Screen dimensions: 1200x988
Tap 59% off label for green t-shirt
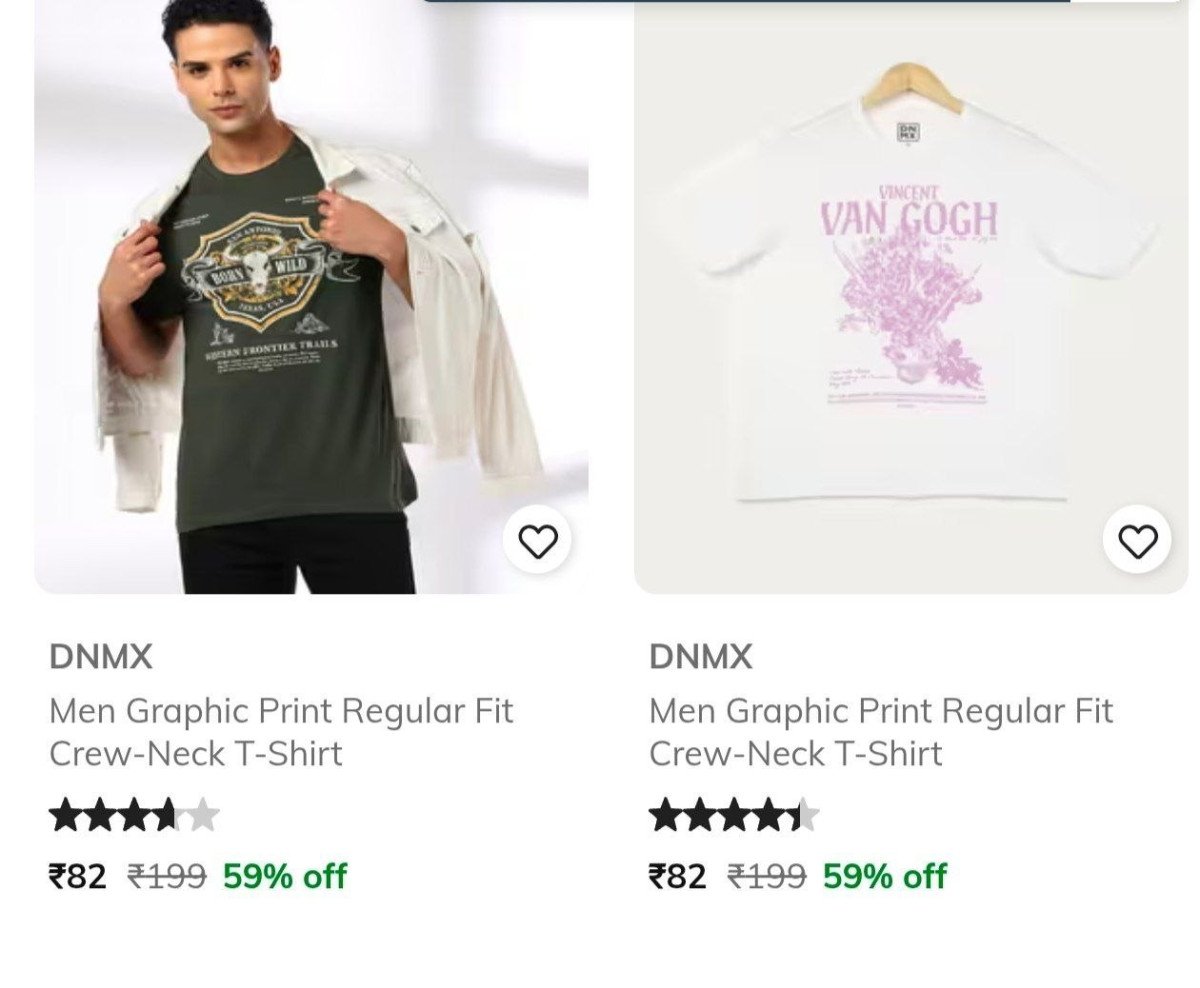pyautogui.click(x=284, y=876)
